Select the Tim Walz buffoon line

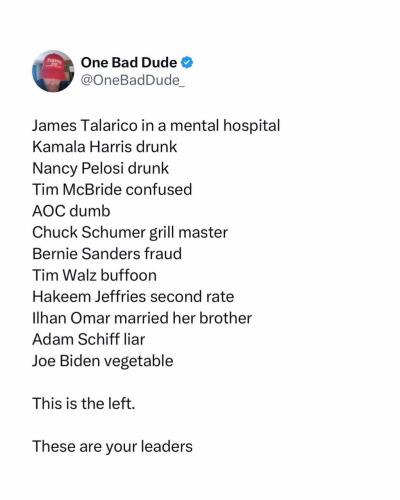[x=95, y=275]
